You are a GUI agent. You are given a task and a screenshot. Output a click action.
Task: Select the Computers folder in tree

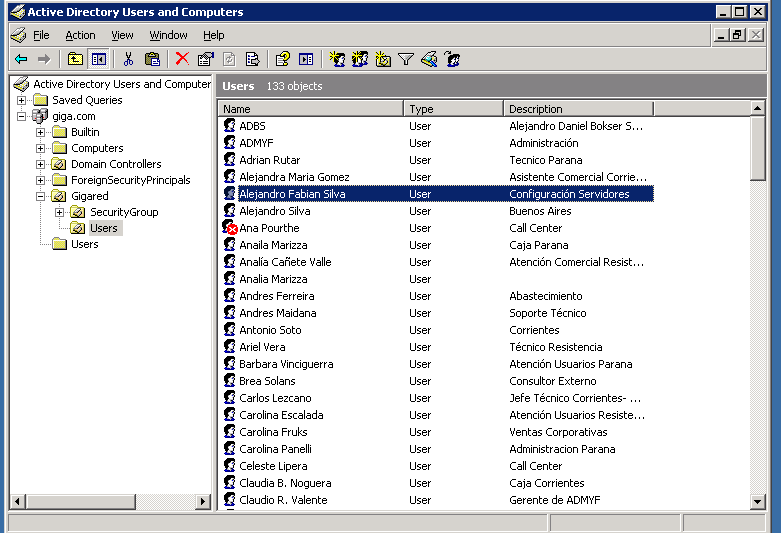pos(97,148)
